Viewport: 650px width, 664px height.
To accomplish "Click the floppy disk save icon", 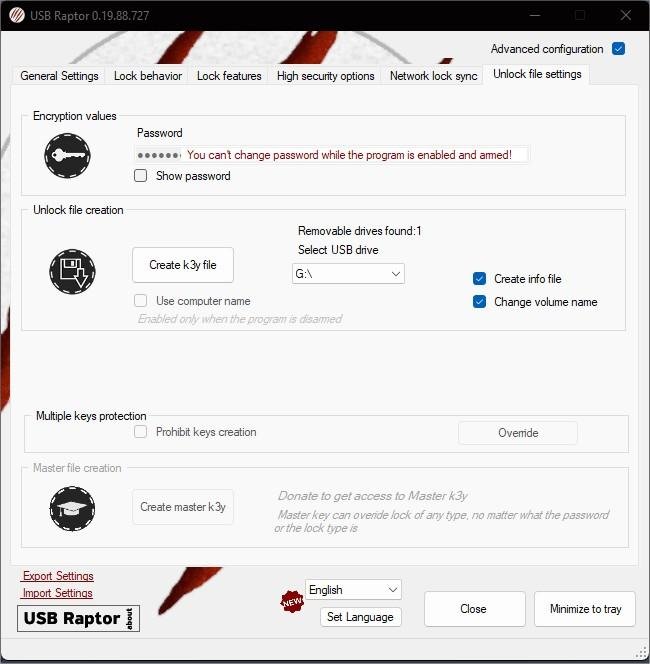I will 72,271.
